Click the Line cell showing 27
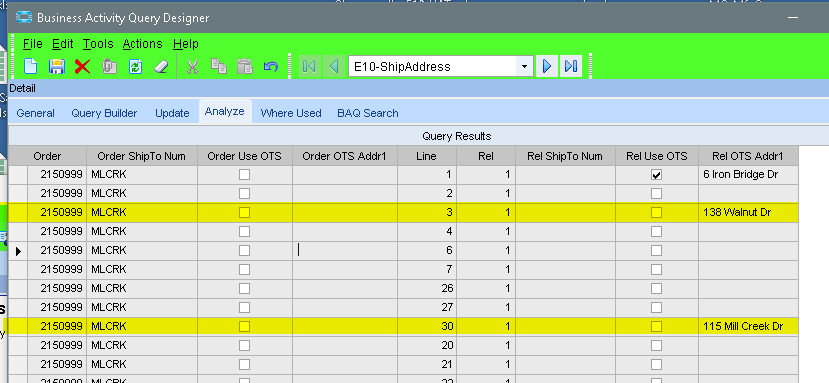Viewport: 829px width, 383px height. (427, 307)
